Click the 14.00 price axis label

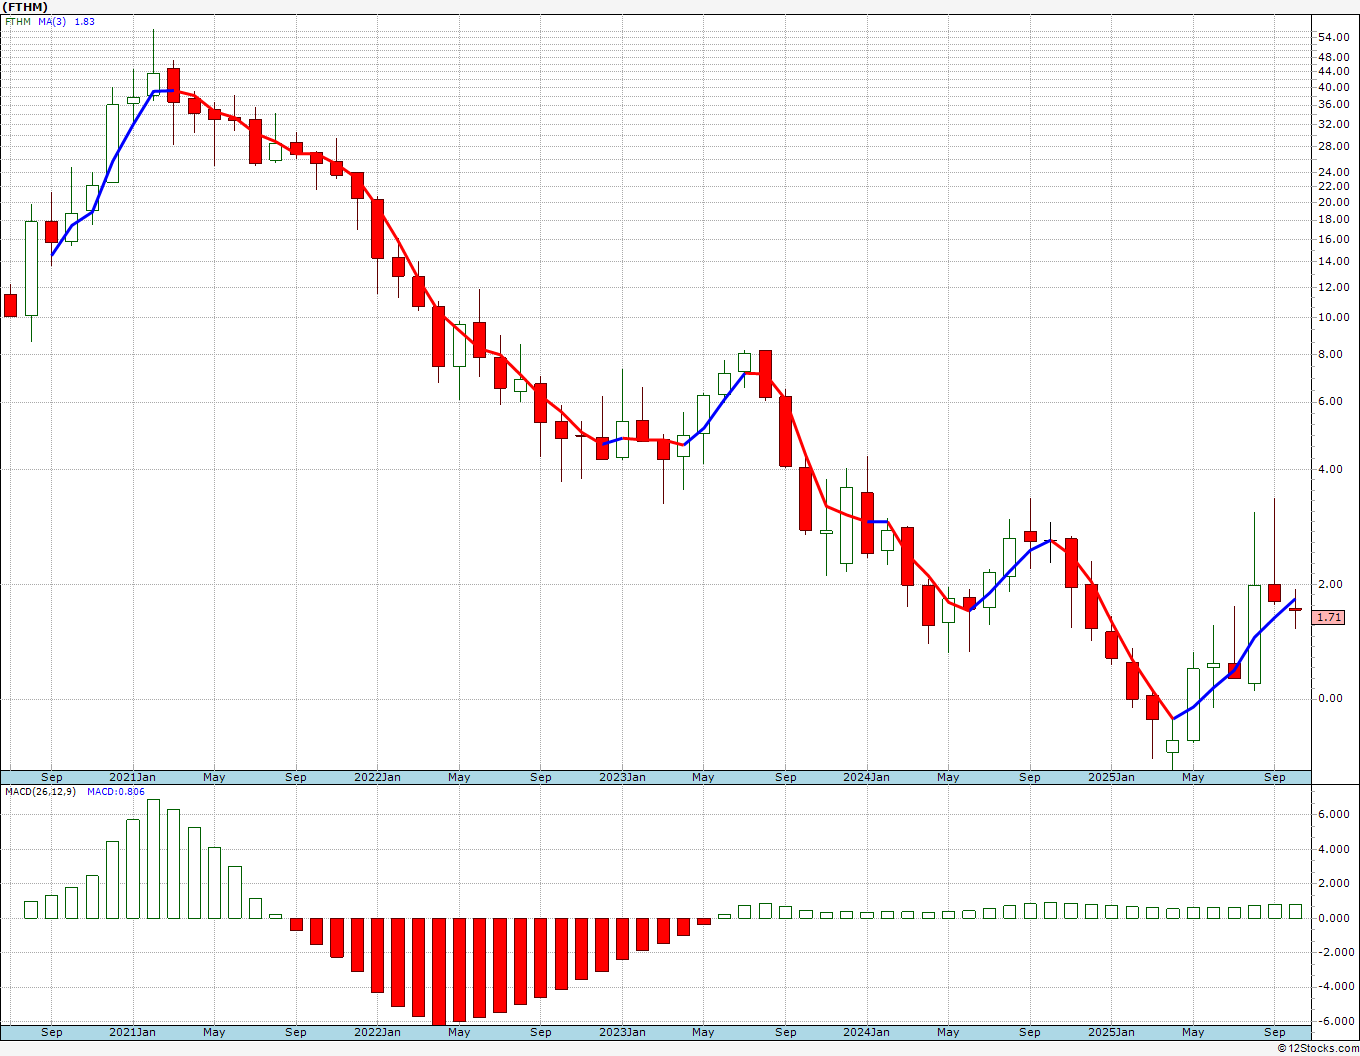1334,261
